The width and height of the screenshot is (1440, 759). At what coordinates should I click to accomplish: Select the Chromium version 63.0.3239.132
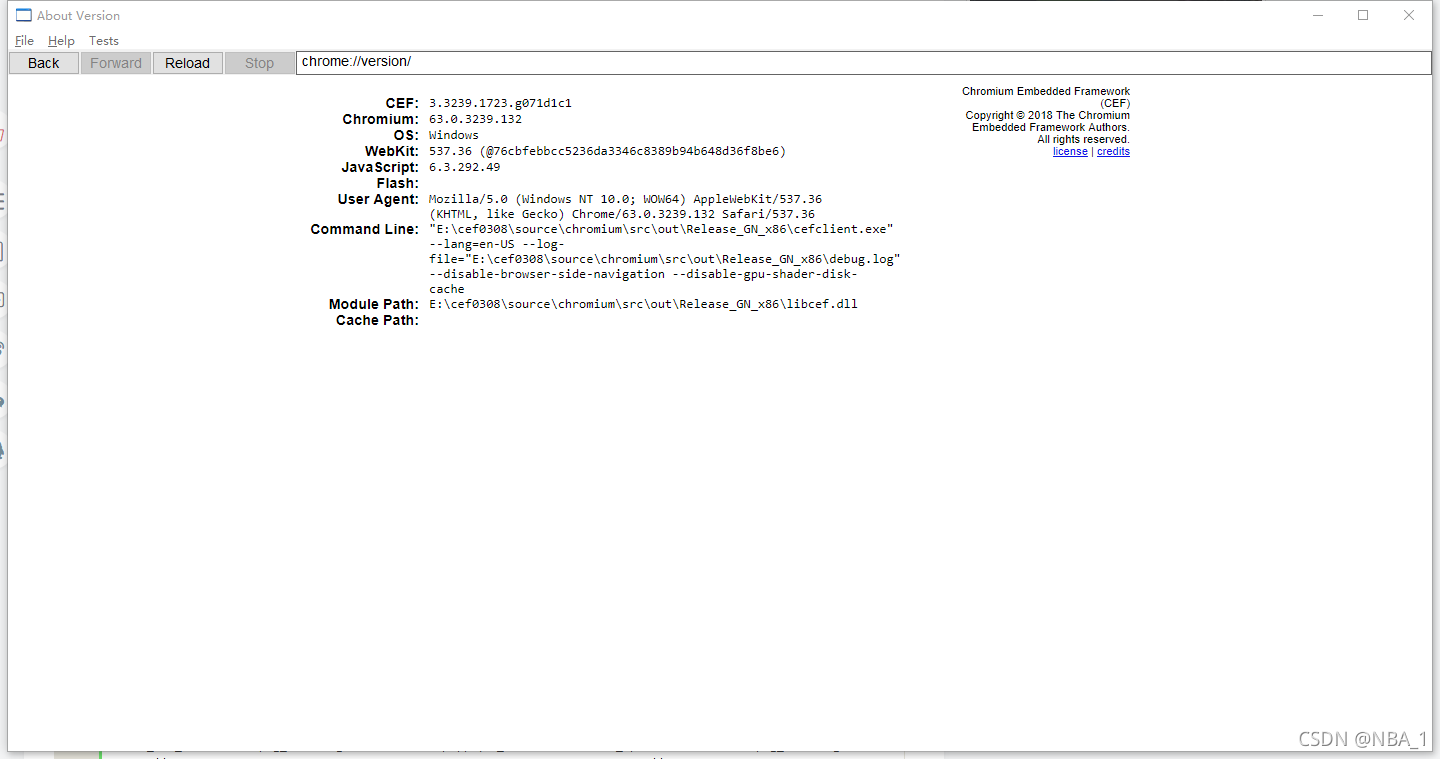point(475,119)
